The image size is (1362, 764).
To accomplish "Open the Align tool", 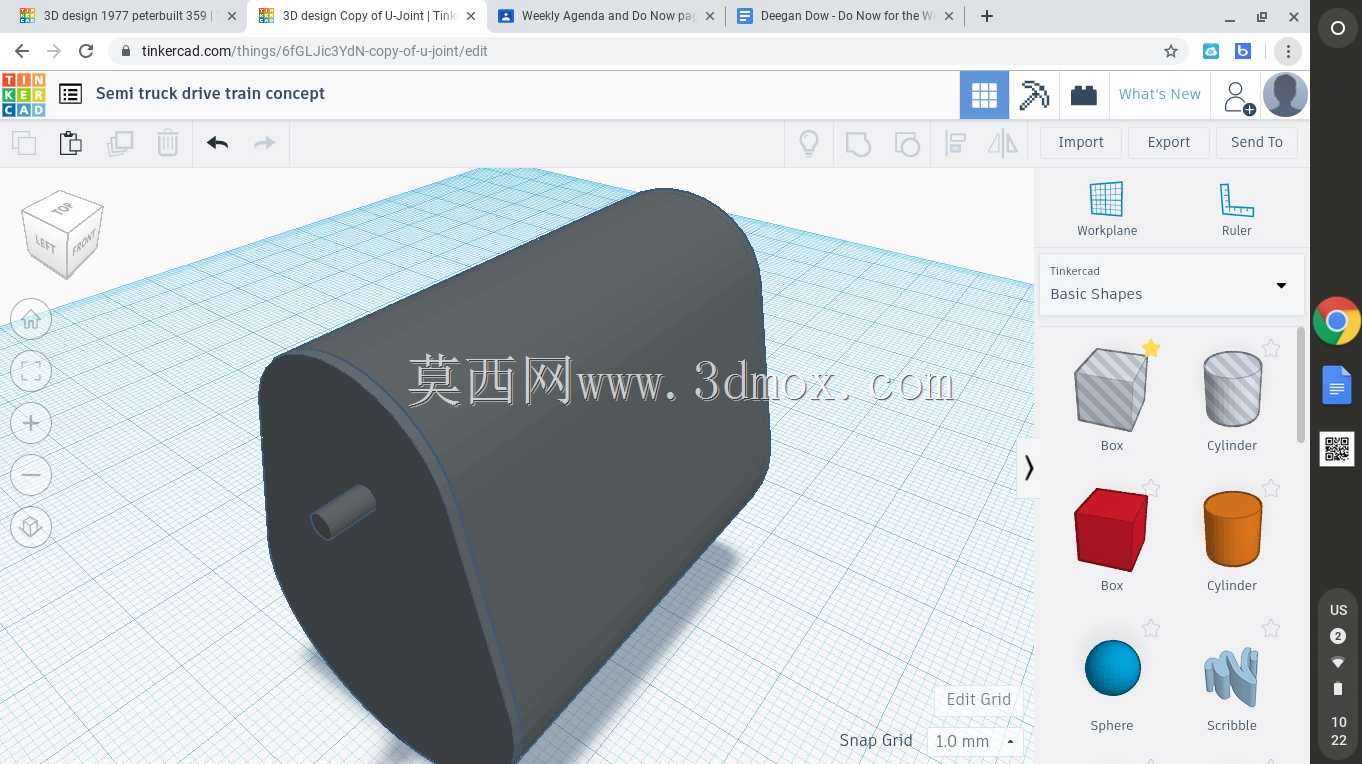I will pyautogui.click(x=955, y=143).
